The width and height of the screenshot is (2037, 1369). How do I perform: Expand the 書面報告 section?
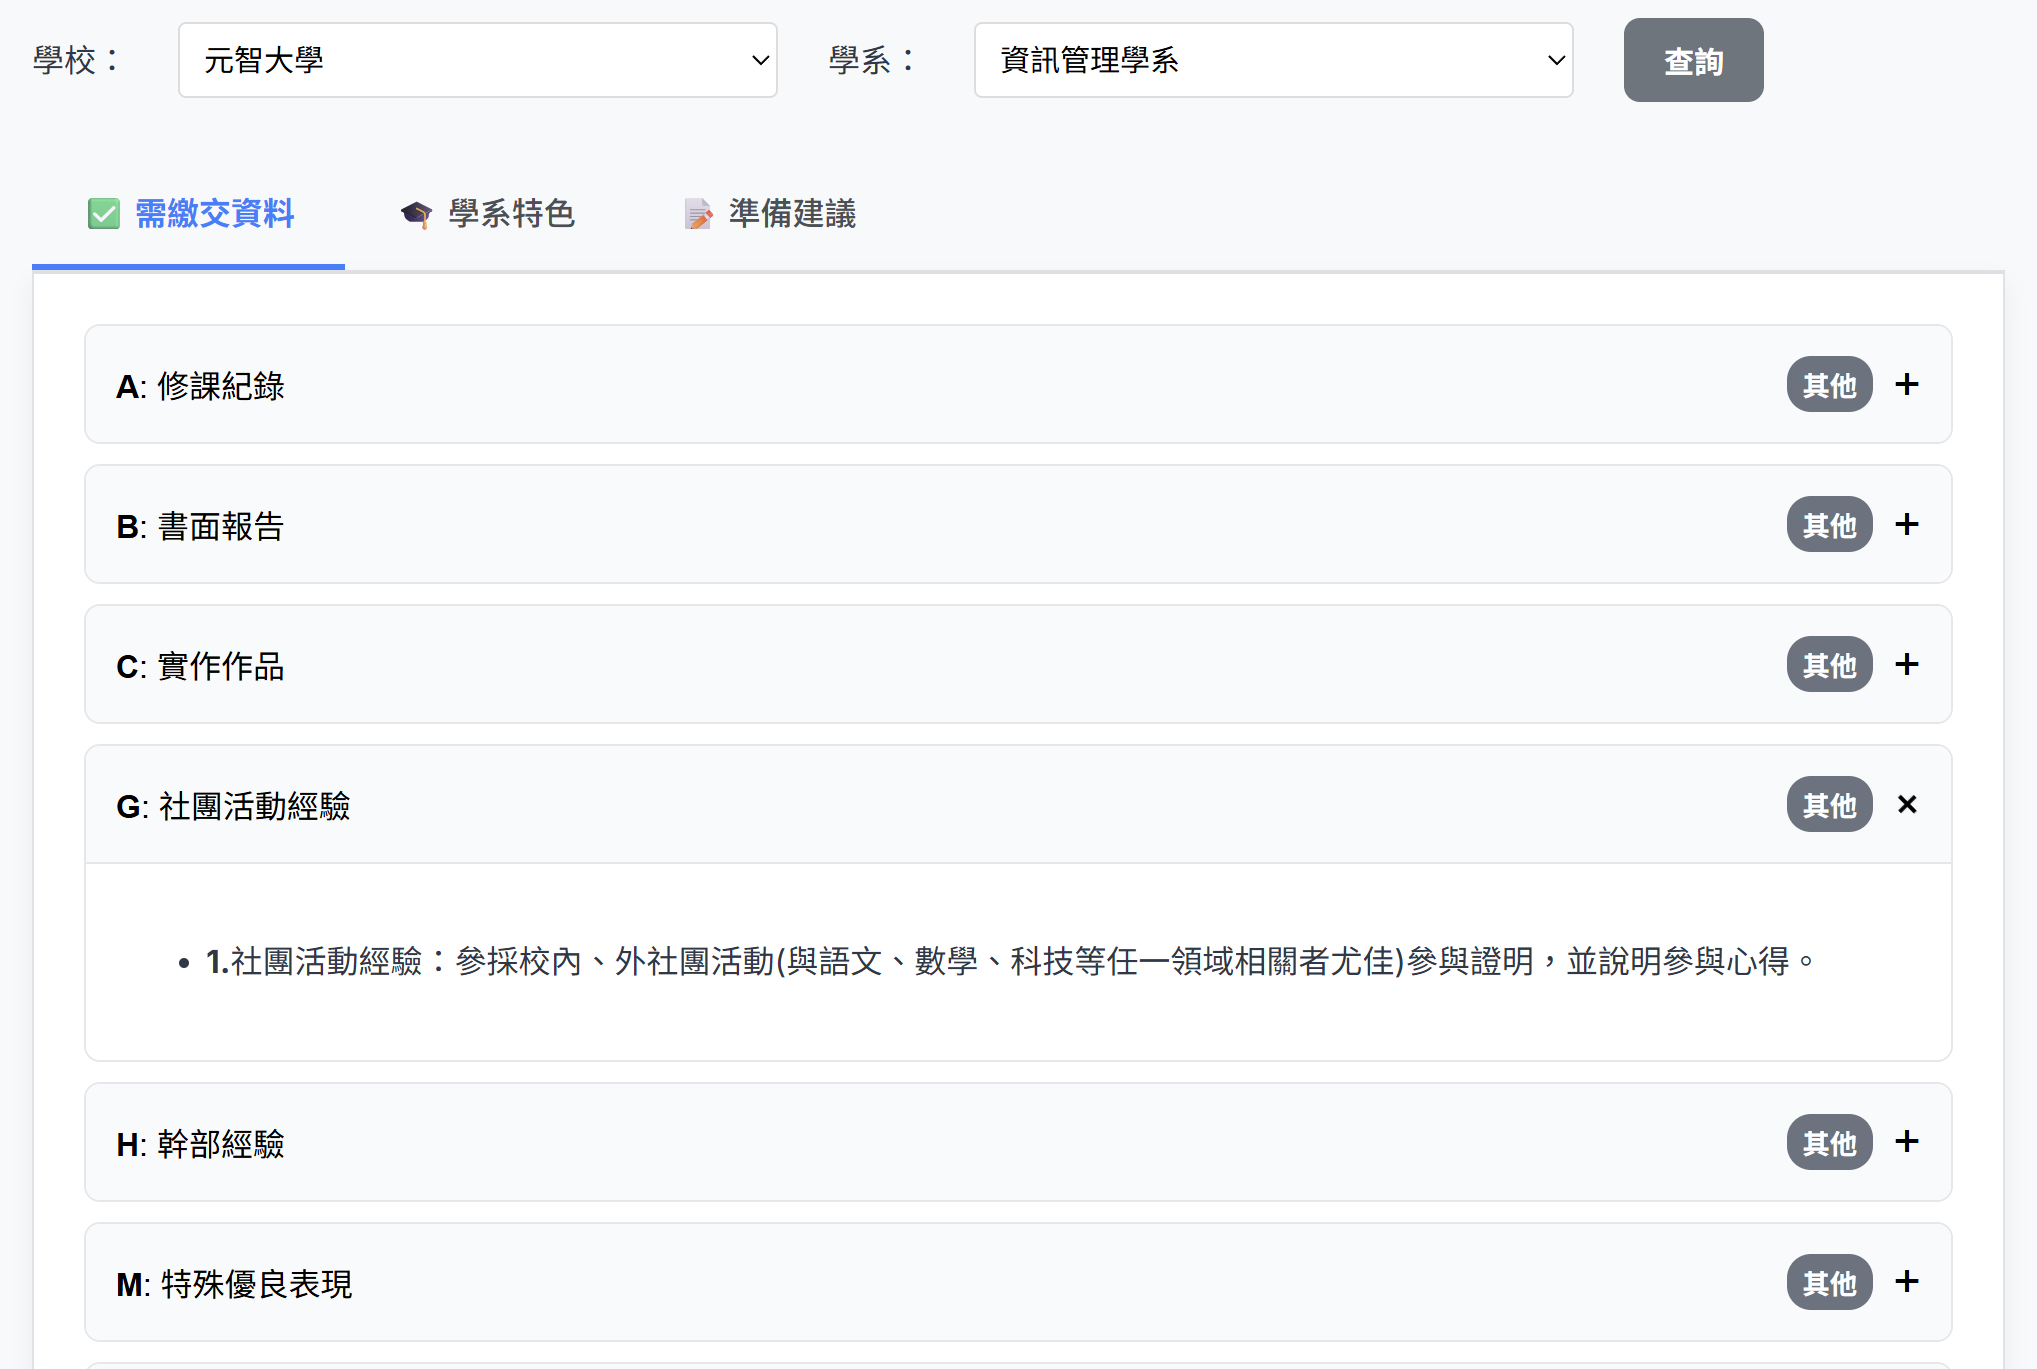[1907, 524]
